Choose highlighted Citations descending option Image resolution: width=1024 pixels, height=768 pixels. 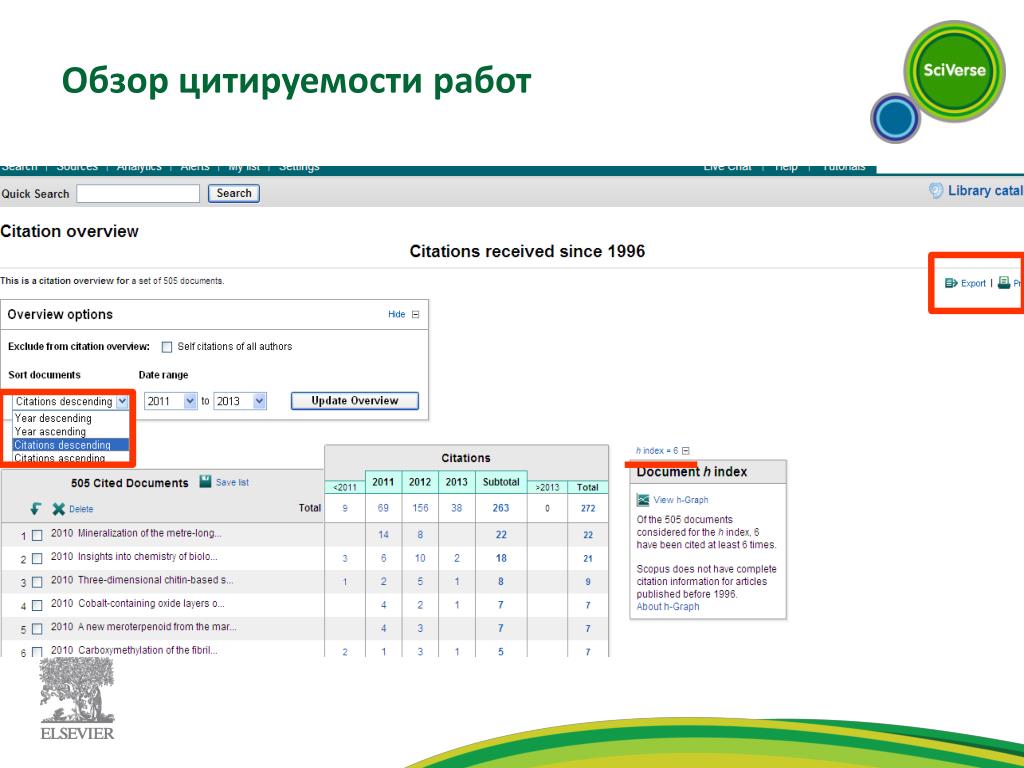click(x=71, y=445)
